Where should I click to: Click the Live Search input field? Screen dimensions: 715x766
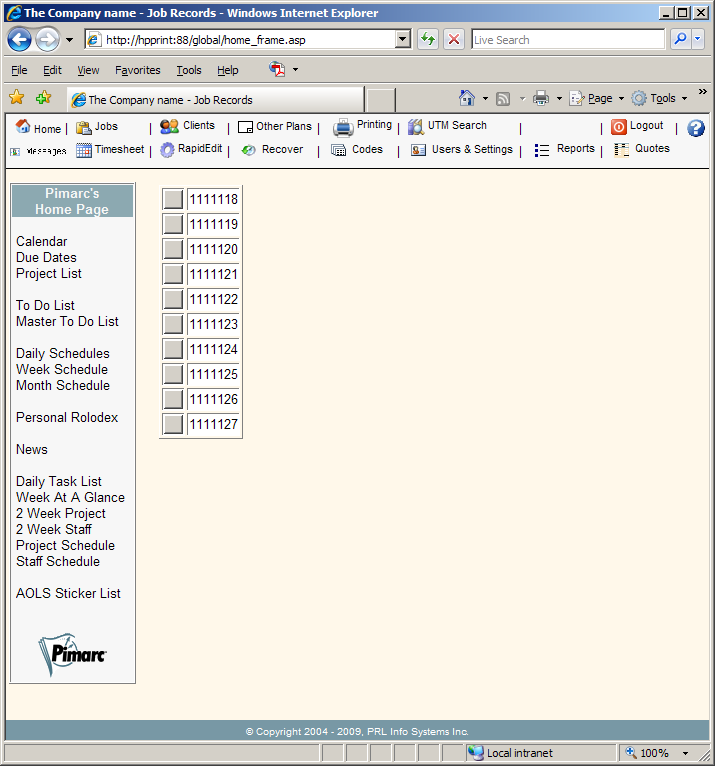point(568,40)
